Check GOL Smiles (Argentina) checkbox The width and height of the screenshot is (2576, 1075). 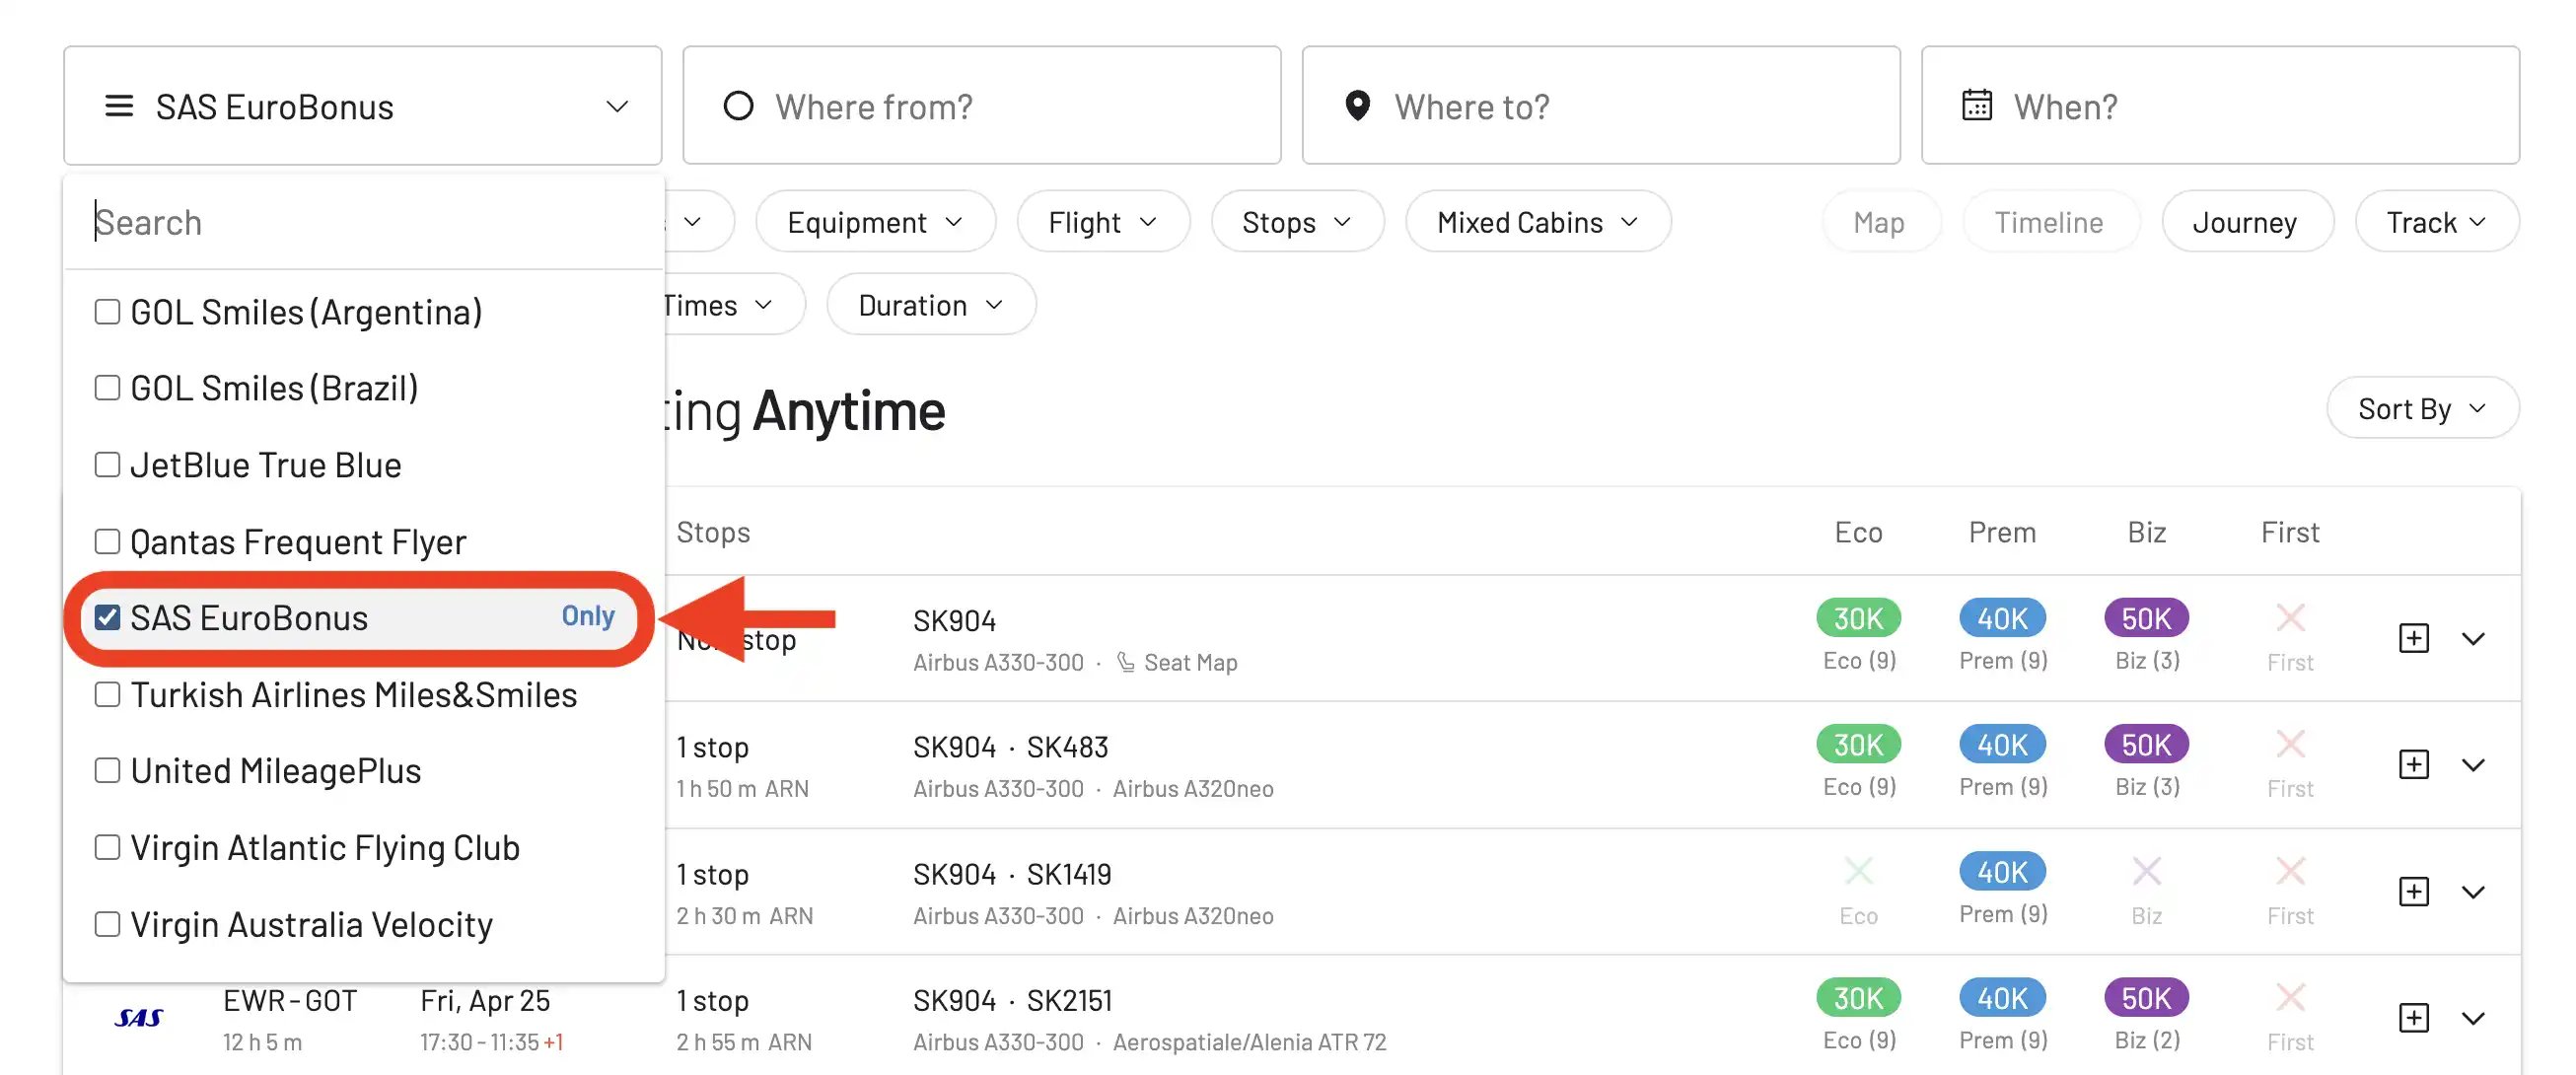(x=107, y=312)
